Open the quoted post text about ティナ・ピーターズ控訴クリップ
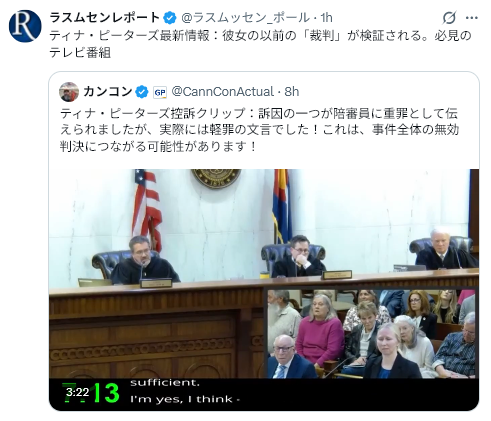The width and height of the screenshot is (491, 421). [259, 130]
